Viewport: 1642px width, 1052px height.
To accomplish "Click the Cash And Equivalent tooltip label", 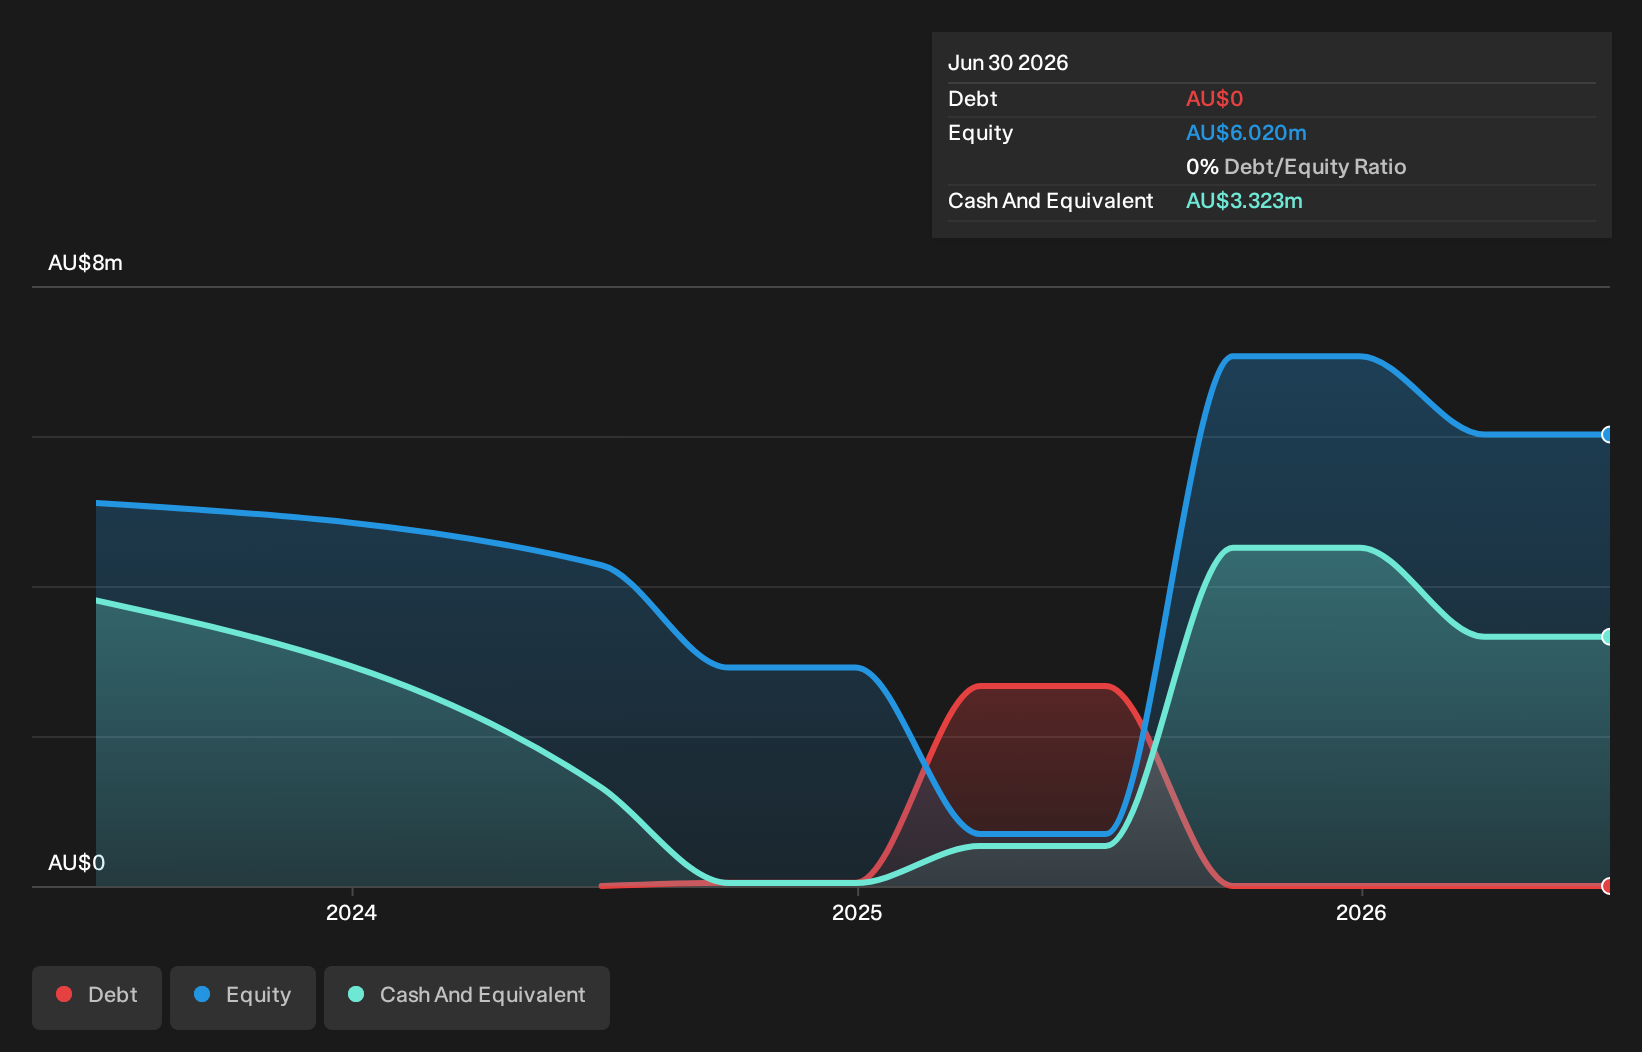I will tap(1050, 201).
